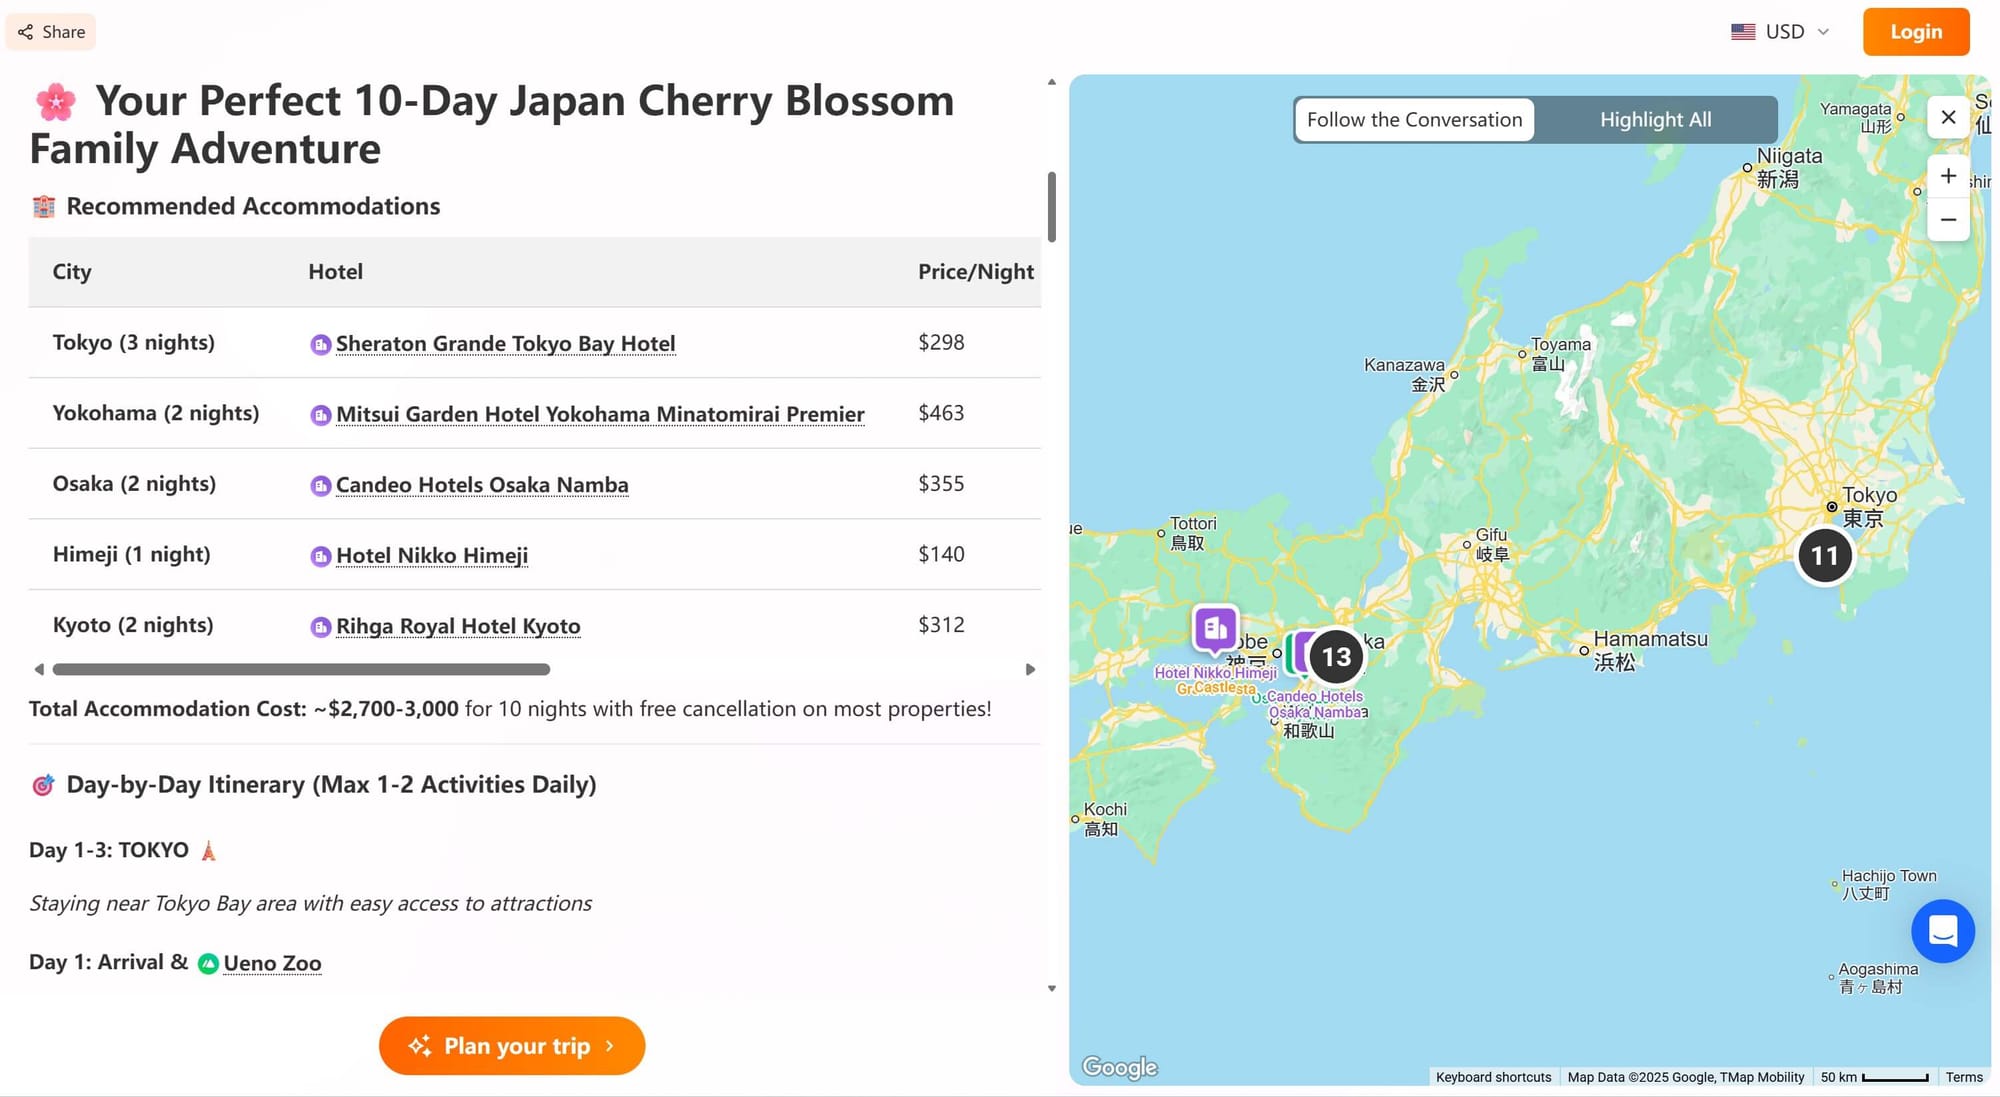
Task: Click the Hotel Nikko Himeji map pin
Action: click(x=1215, y=629)
